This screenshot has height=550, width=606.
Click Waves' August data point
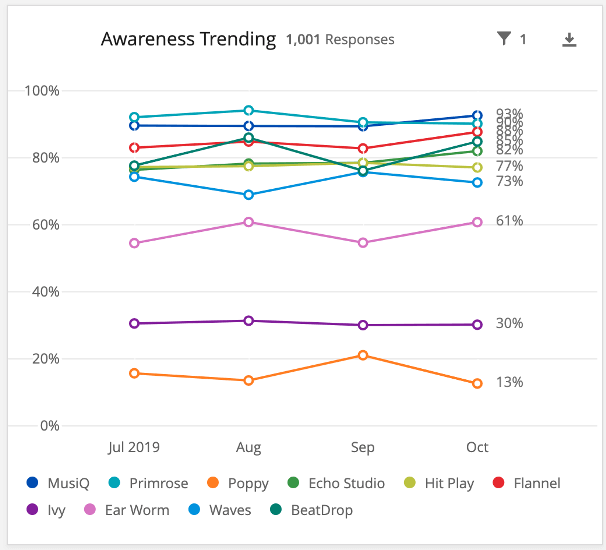(248, 194)
